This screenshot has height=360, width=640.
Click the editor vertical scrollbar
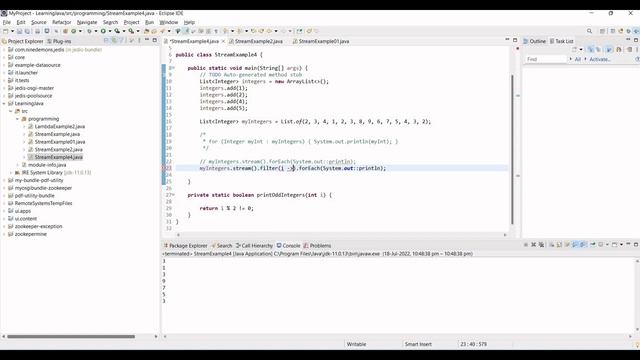512,149
